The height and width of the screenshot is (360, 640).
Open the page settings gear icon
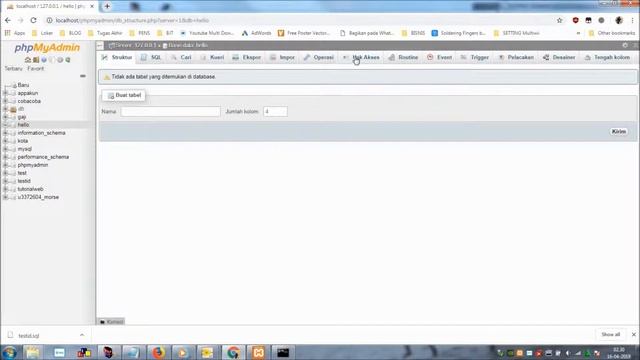tap(625, 45)
